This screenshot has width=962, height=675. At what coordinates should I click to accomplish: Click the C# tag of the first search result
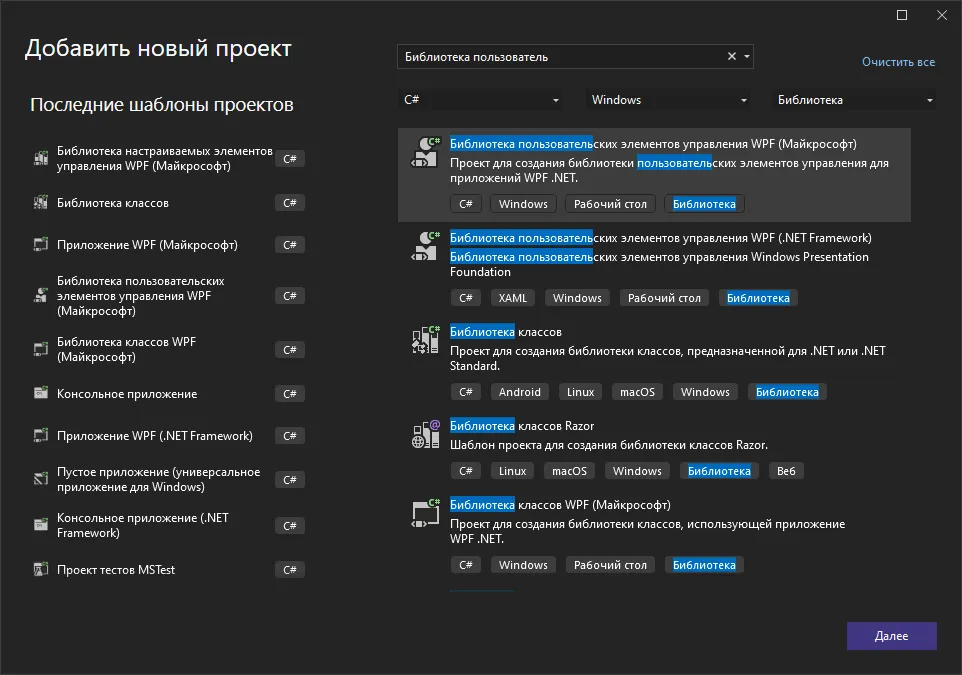coord(466,204)
